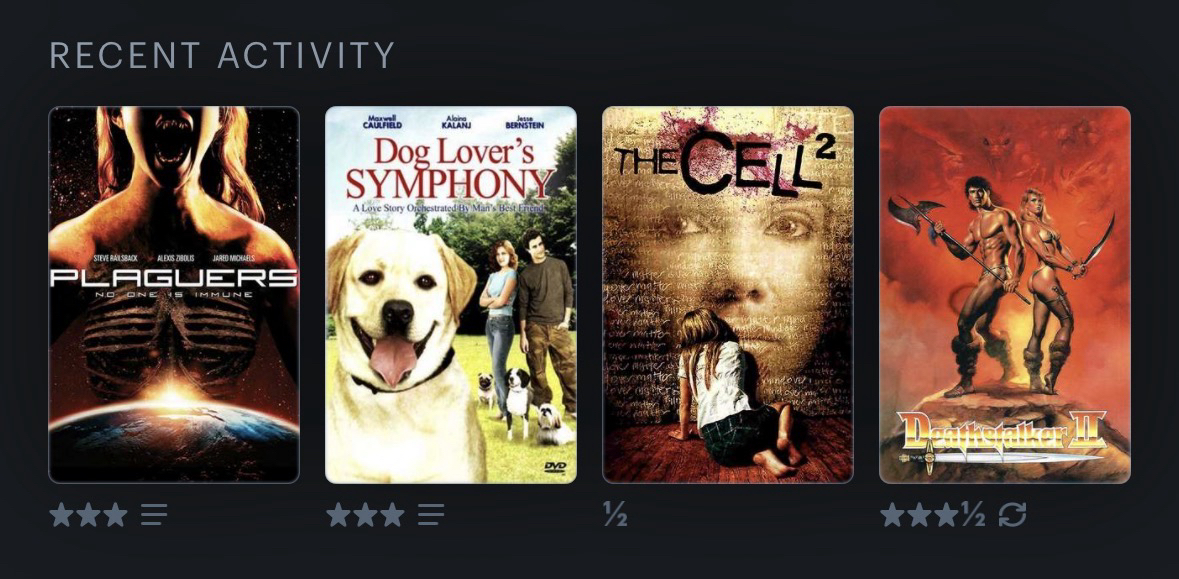Click the rewatch icon under Deathstalker II

click(1012, 515)
